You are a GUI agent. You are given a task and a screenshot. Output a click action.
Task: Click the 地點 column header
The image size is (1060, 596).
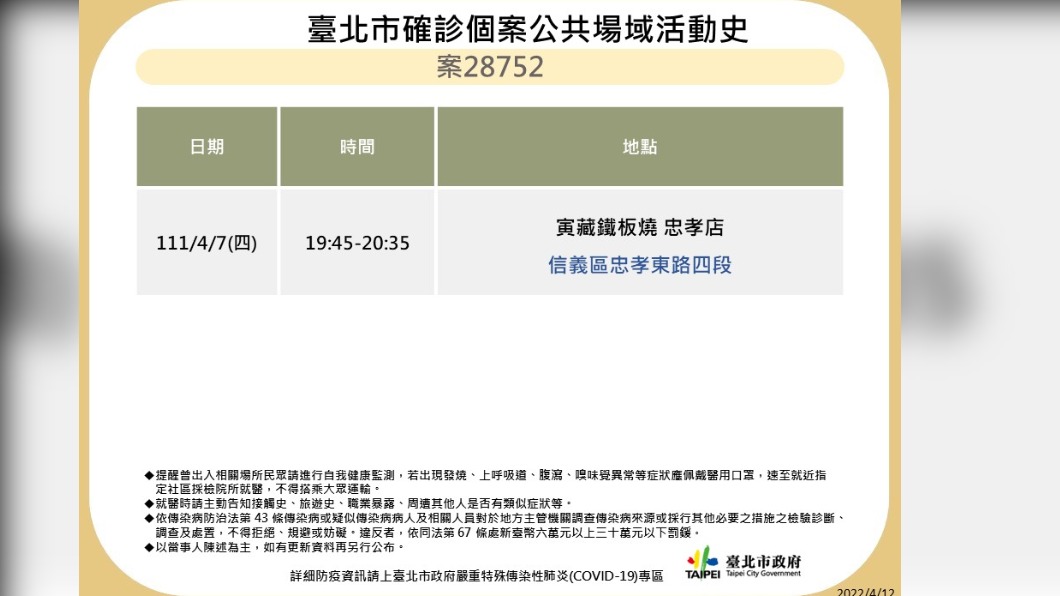click(x=640, y=147)
